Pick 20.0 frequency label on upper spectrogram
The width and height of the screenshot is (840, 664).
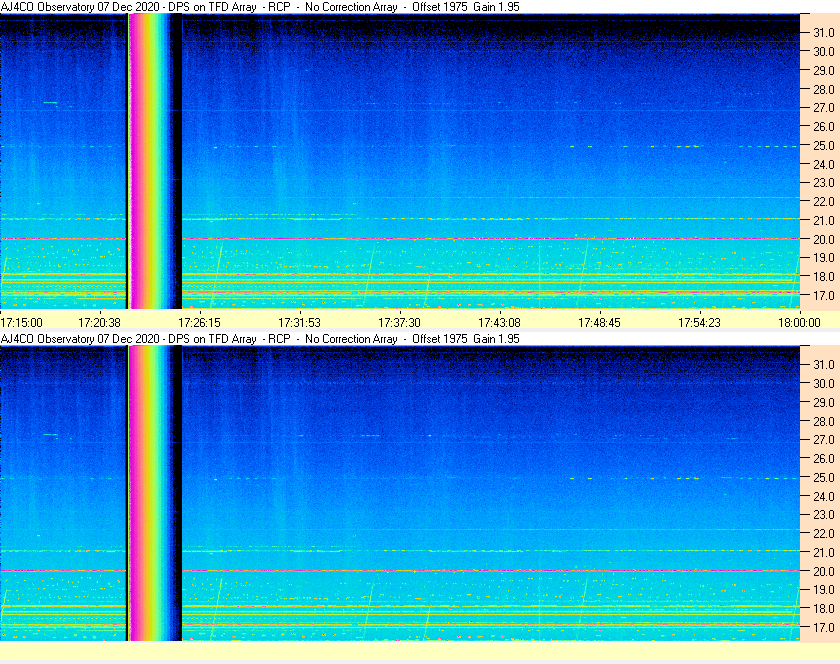pyautogui.click(x=824, y=239)
